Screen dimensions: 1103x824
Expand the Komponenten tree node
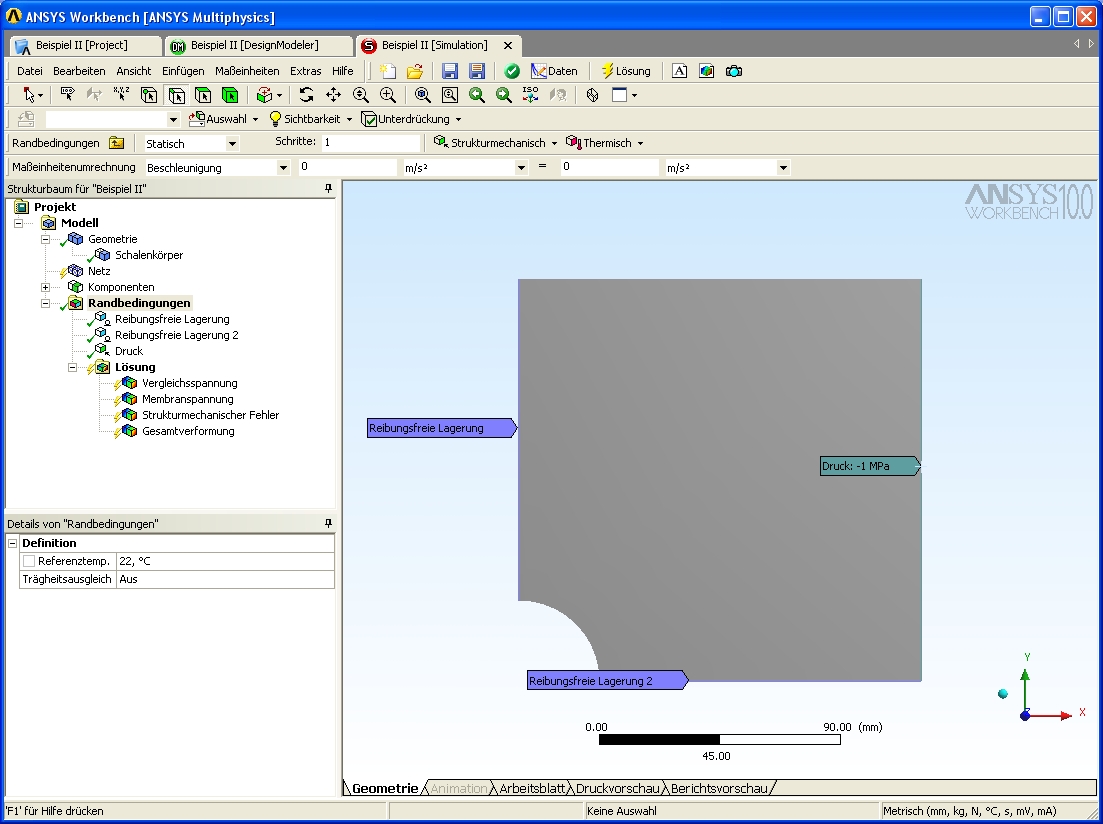(x=45, y=287)
